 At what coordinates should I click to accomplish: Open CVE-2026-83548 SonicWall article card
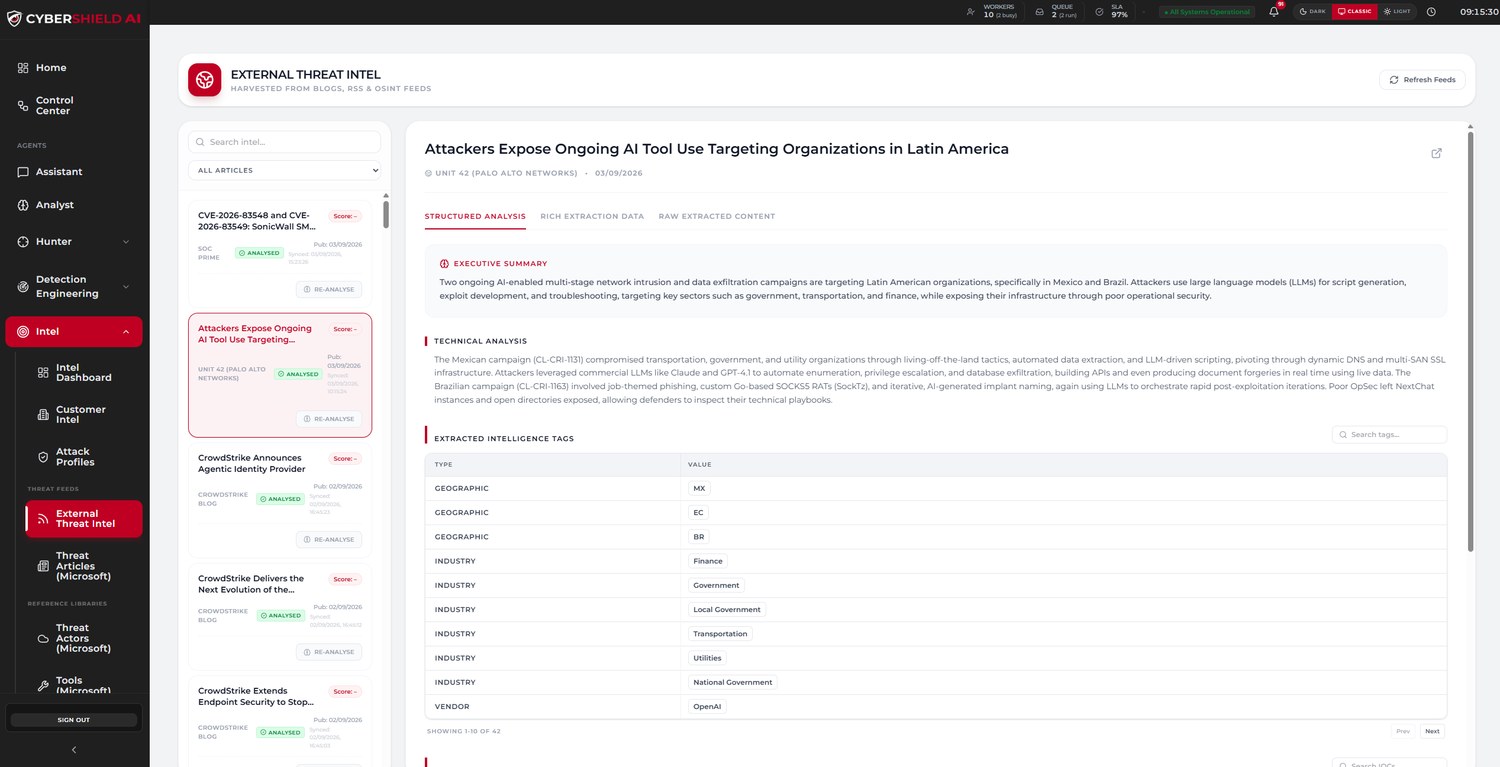280,253
